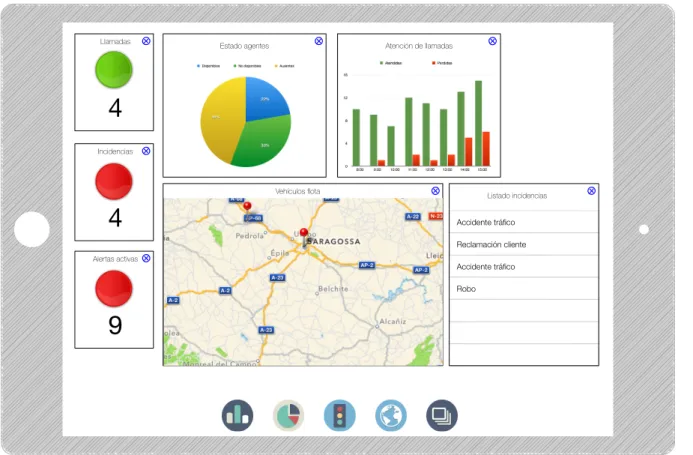This screenshot has width=693, height=455.
Task: Open the bar chart icon in bottom dock
Action: coord(237,415)
